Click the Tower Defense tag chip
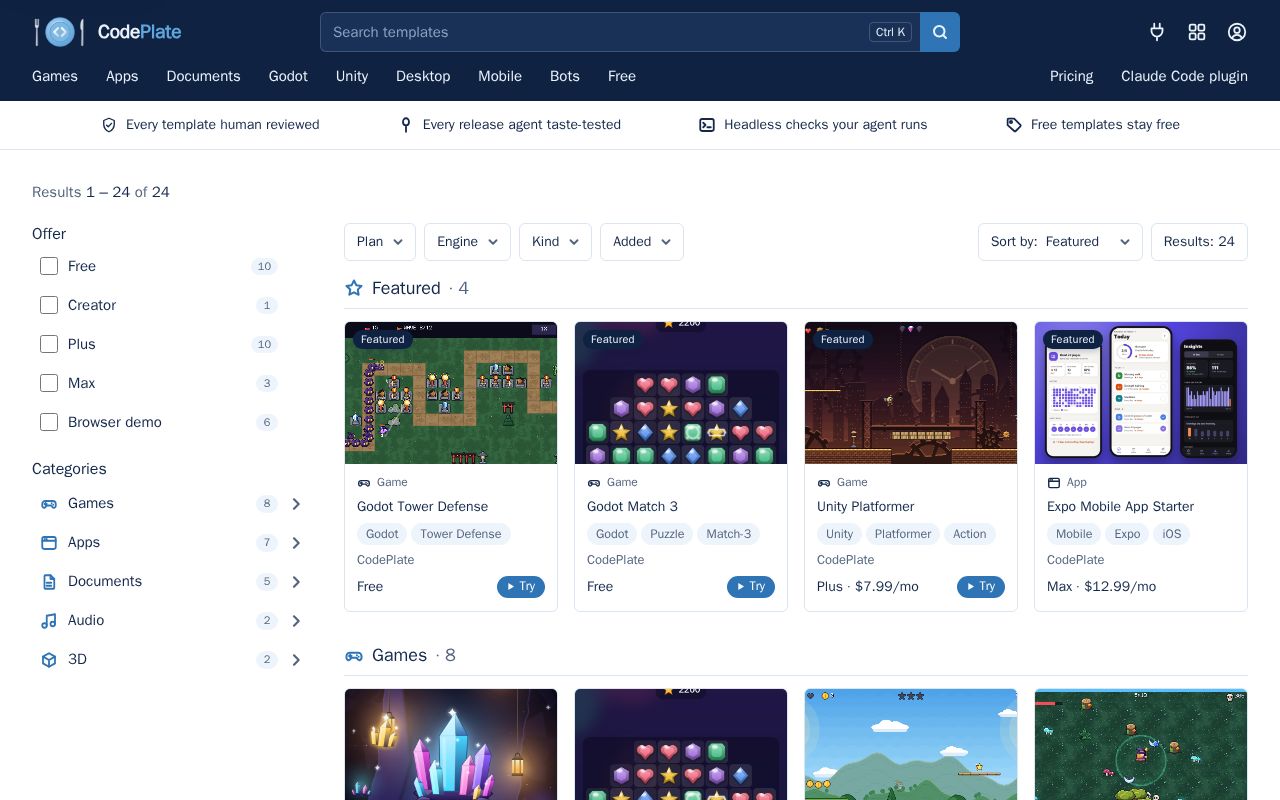The width and height of the screenshot is (1280, 800). pyautogui.click(x=461, y=534)
